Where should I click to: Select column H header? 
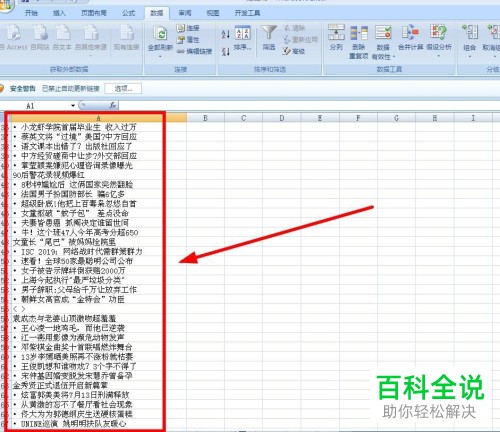tap(435, 118)
